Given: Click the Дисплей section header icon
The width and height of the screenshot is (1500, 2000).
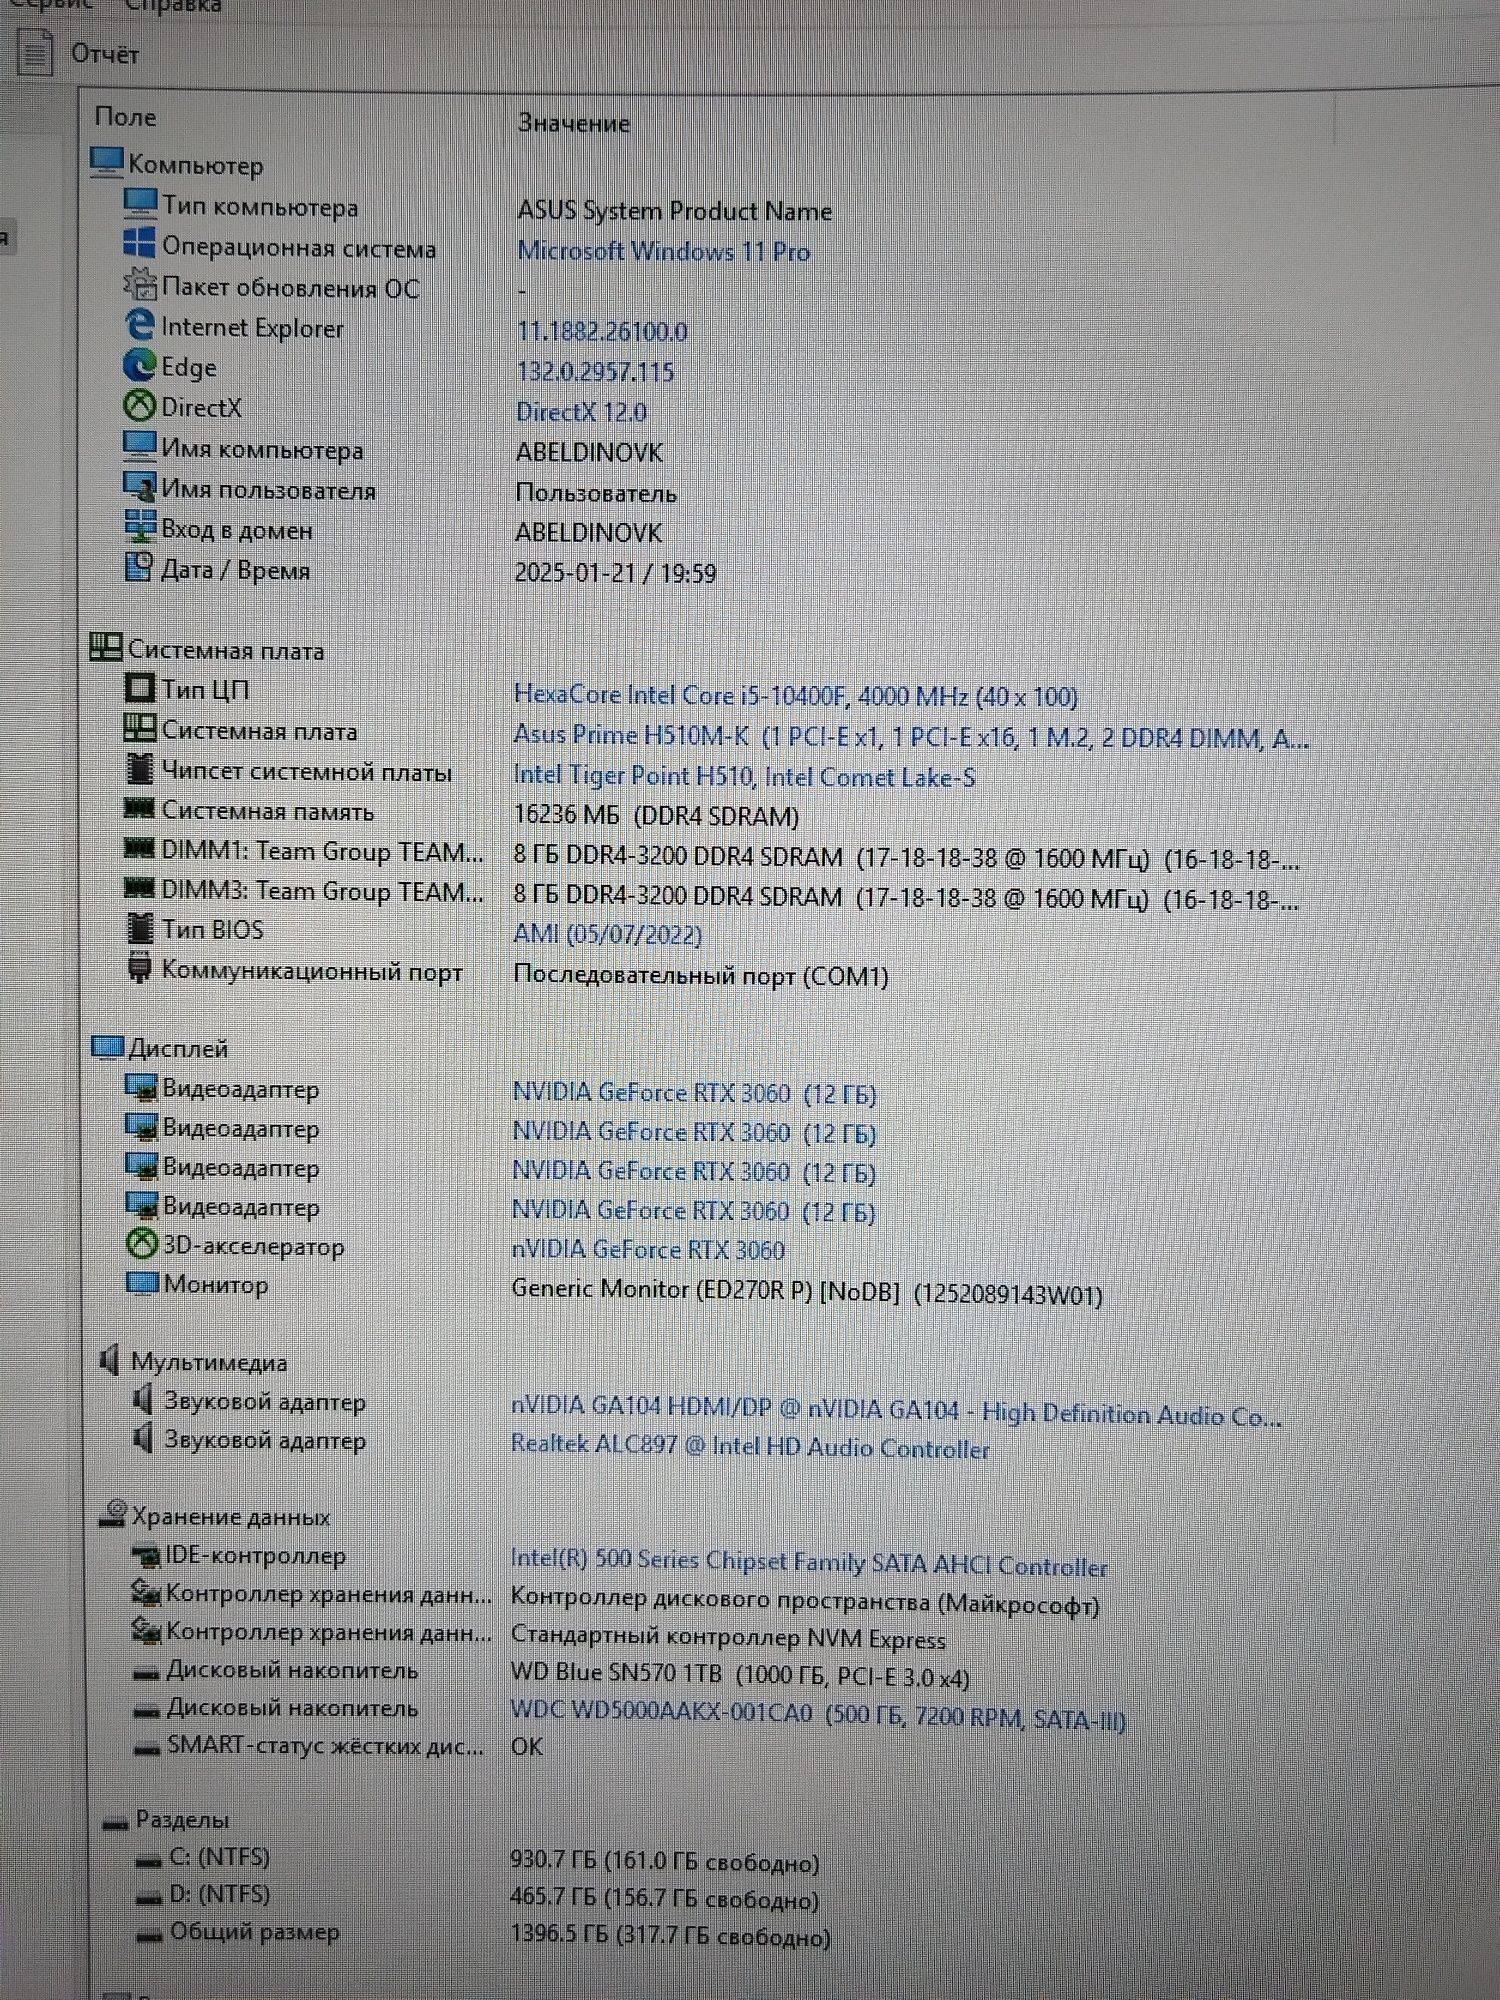Looking at the screenshot, I should pos(107,1046).
